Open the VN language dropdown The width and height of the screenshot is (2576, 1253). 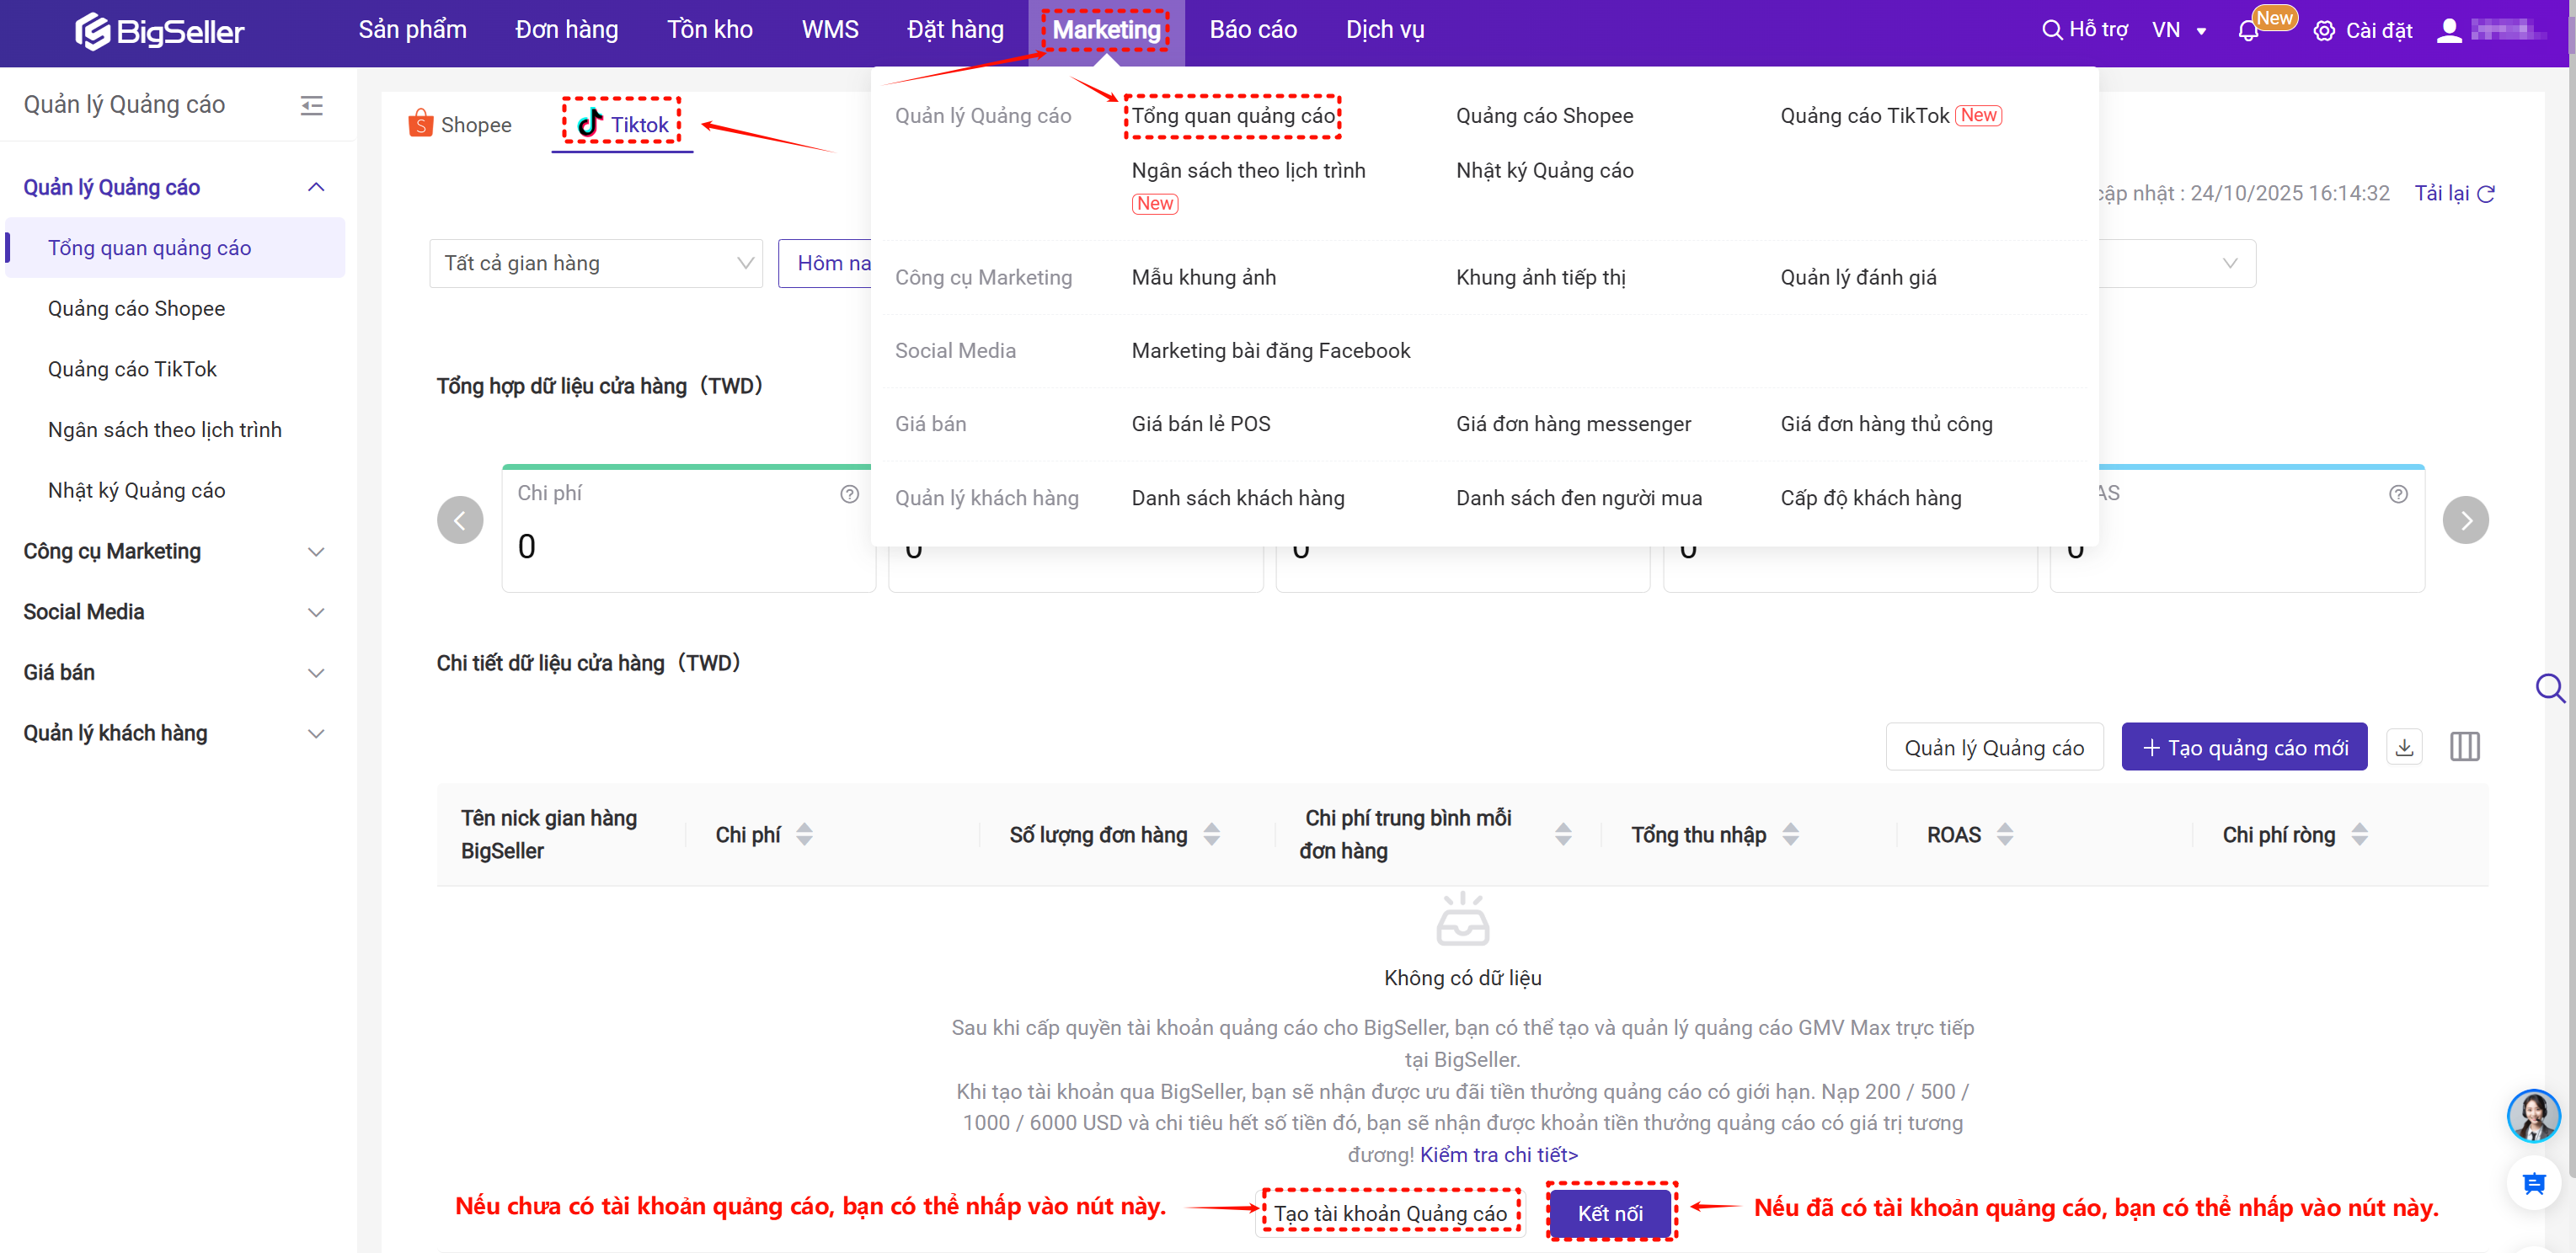2178,31
